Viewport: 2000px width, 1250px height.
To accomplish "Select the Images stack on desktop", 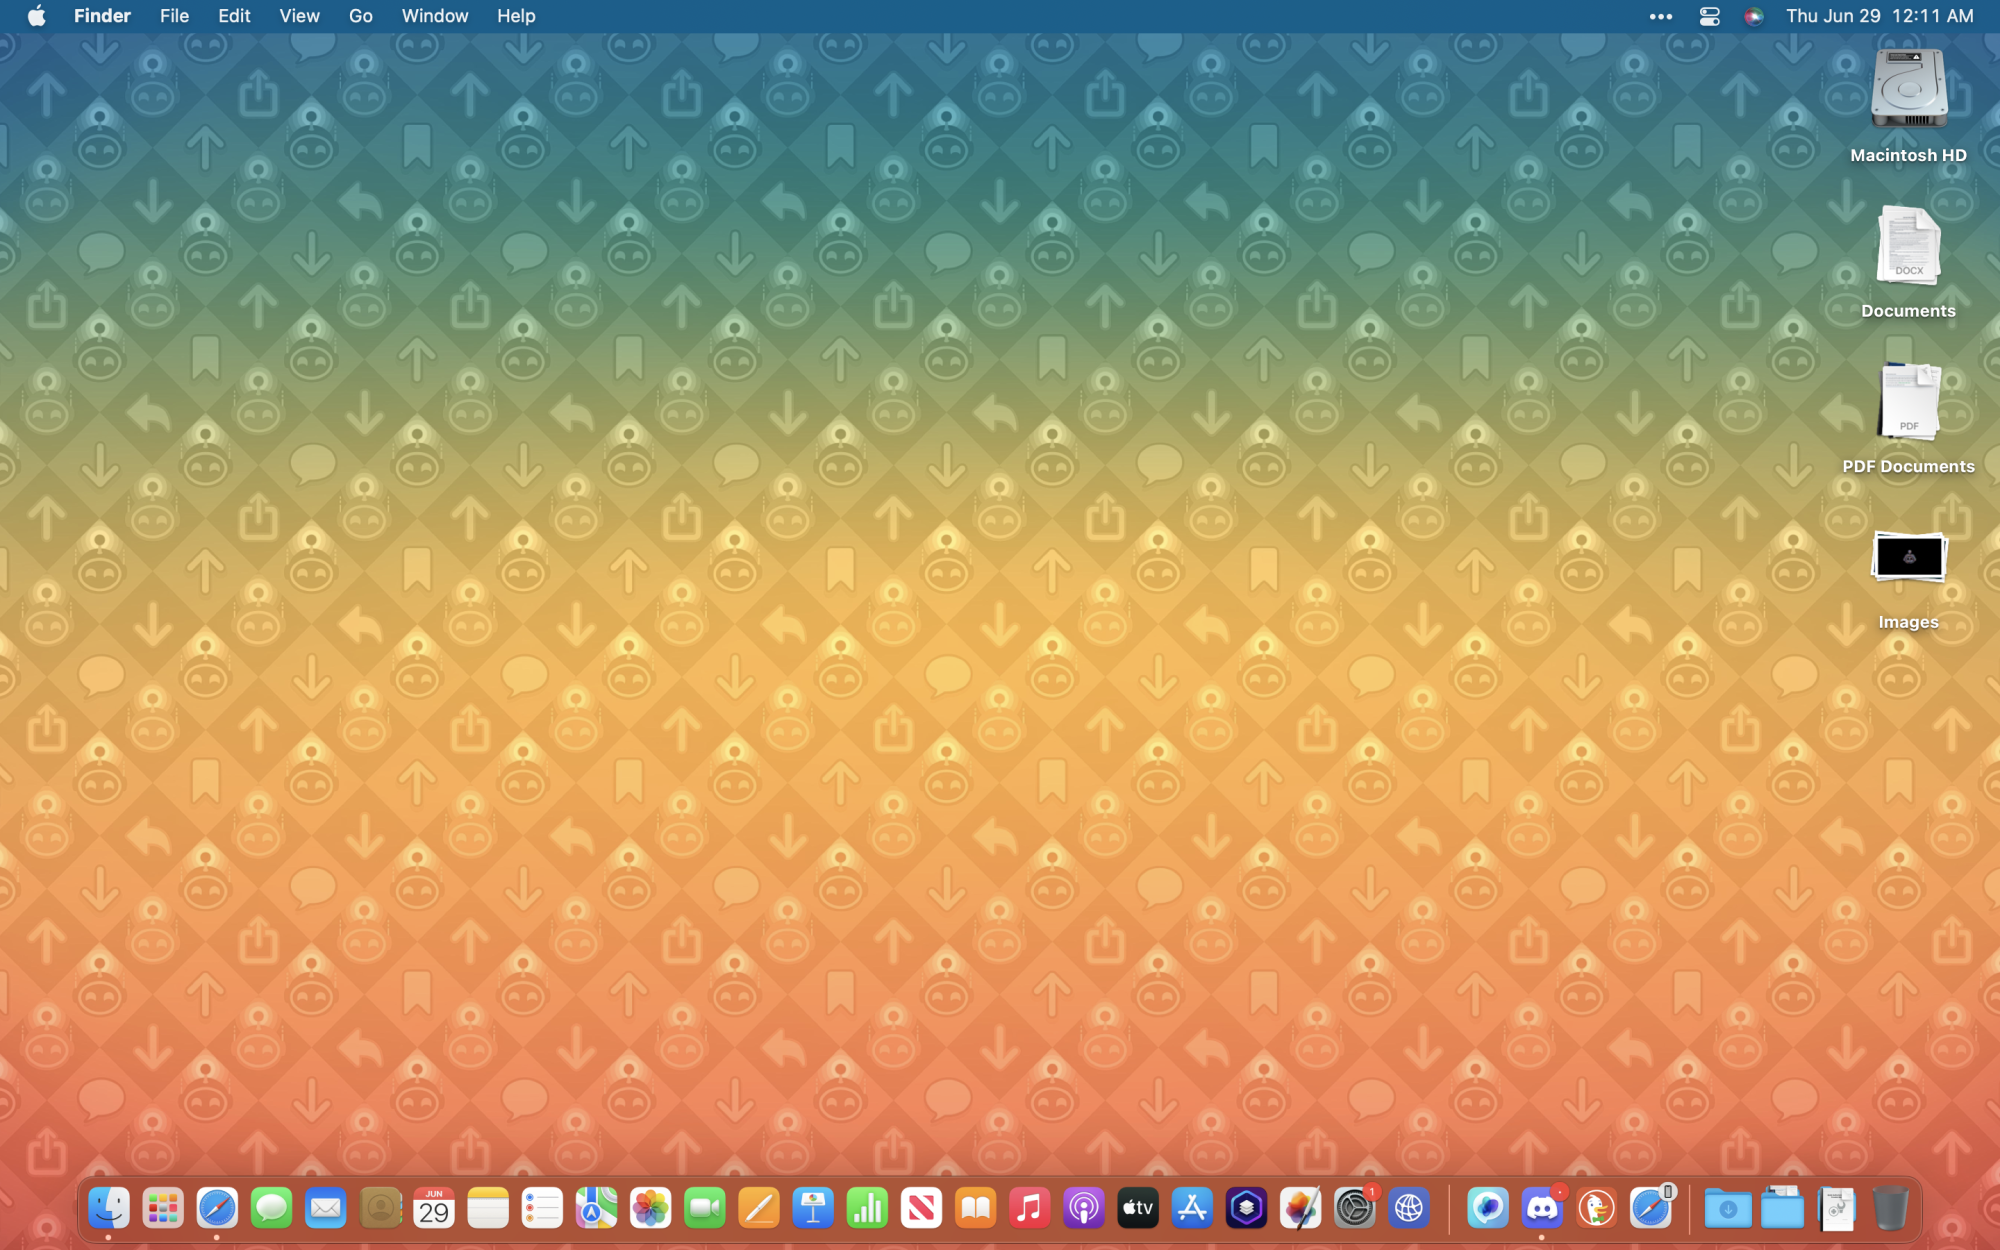I will pyautogui.click(x=1908, y=560).
